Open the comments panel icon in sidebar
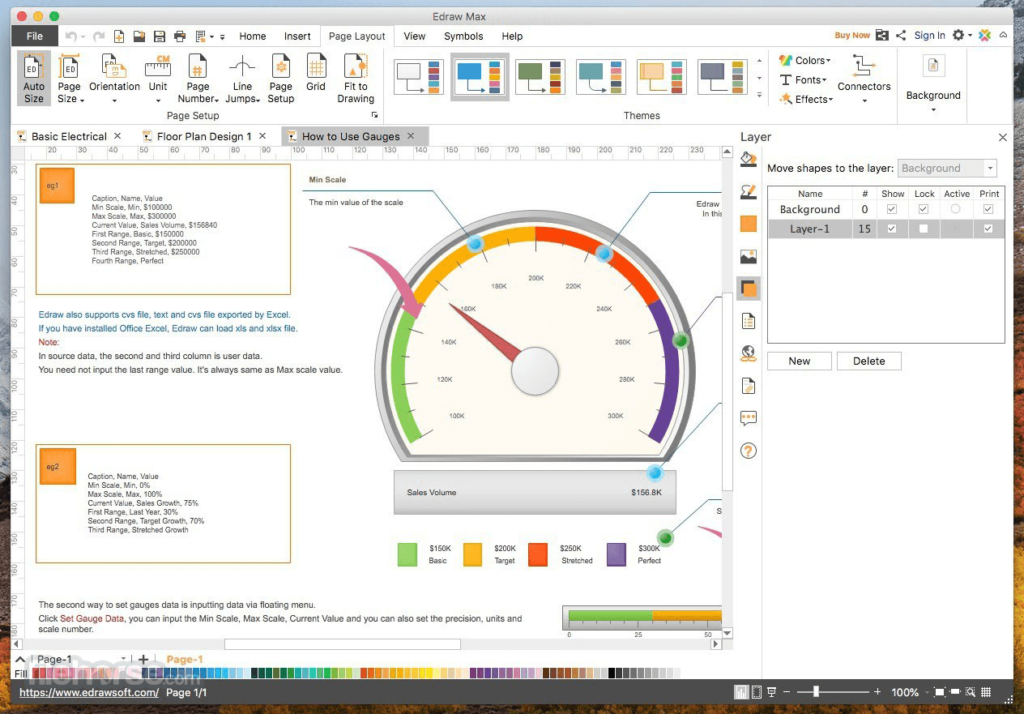Viewport: 1024px width, 714px height. (x=748, y=418)
